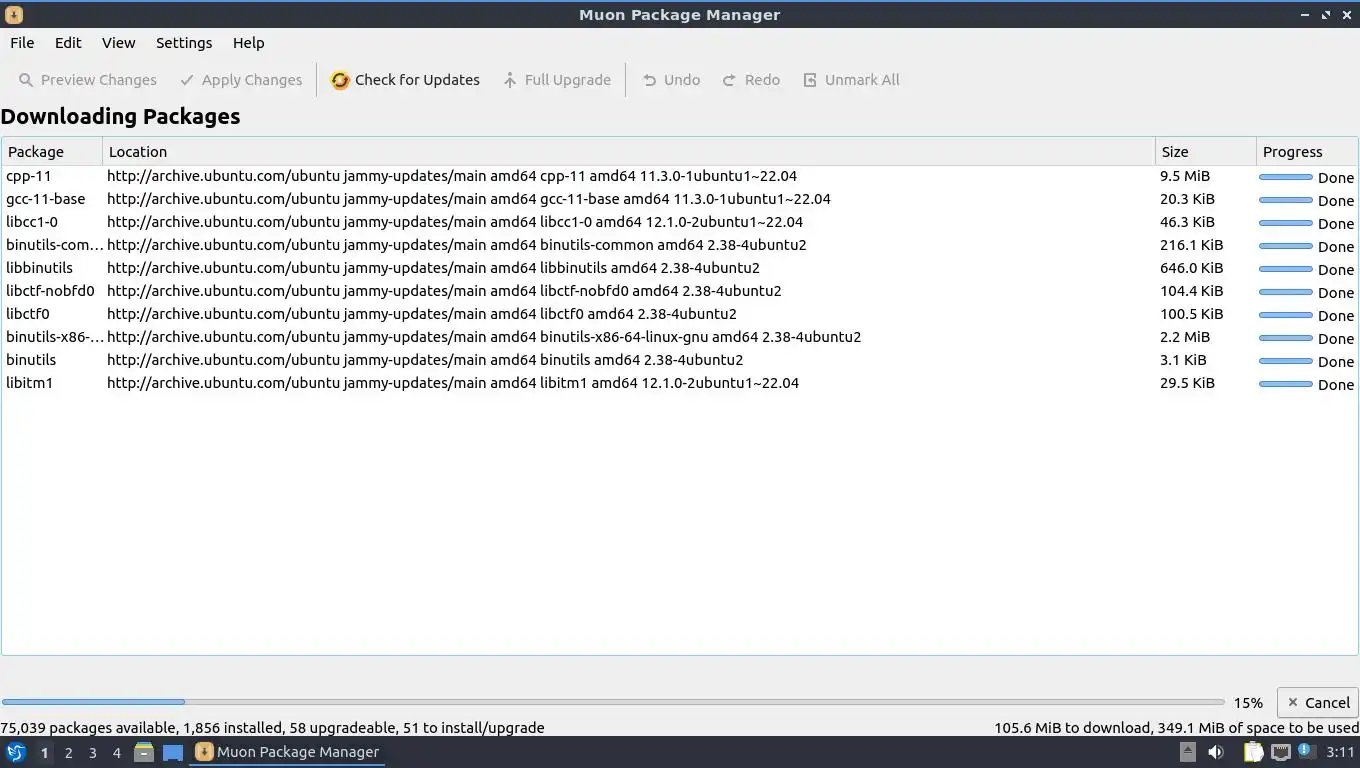1360x768 pixels.
Task: Open the volume control tray icon
Action: coord(1216,752)
